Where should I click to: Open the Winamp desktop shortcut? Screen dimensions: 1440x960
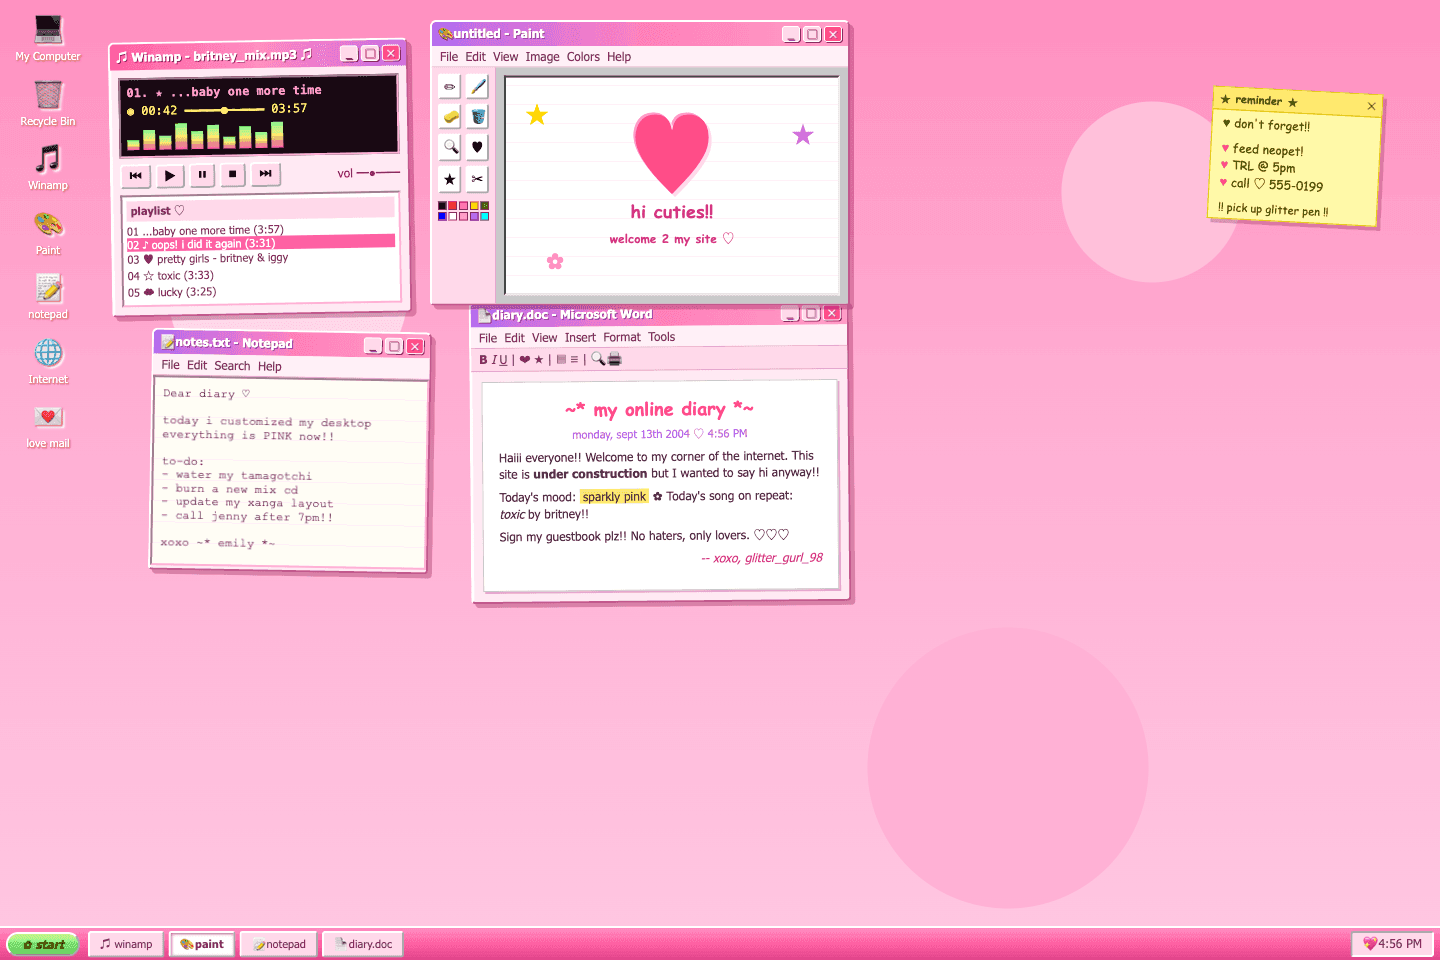[48, 167]
